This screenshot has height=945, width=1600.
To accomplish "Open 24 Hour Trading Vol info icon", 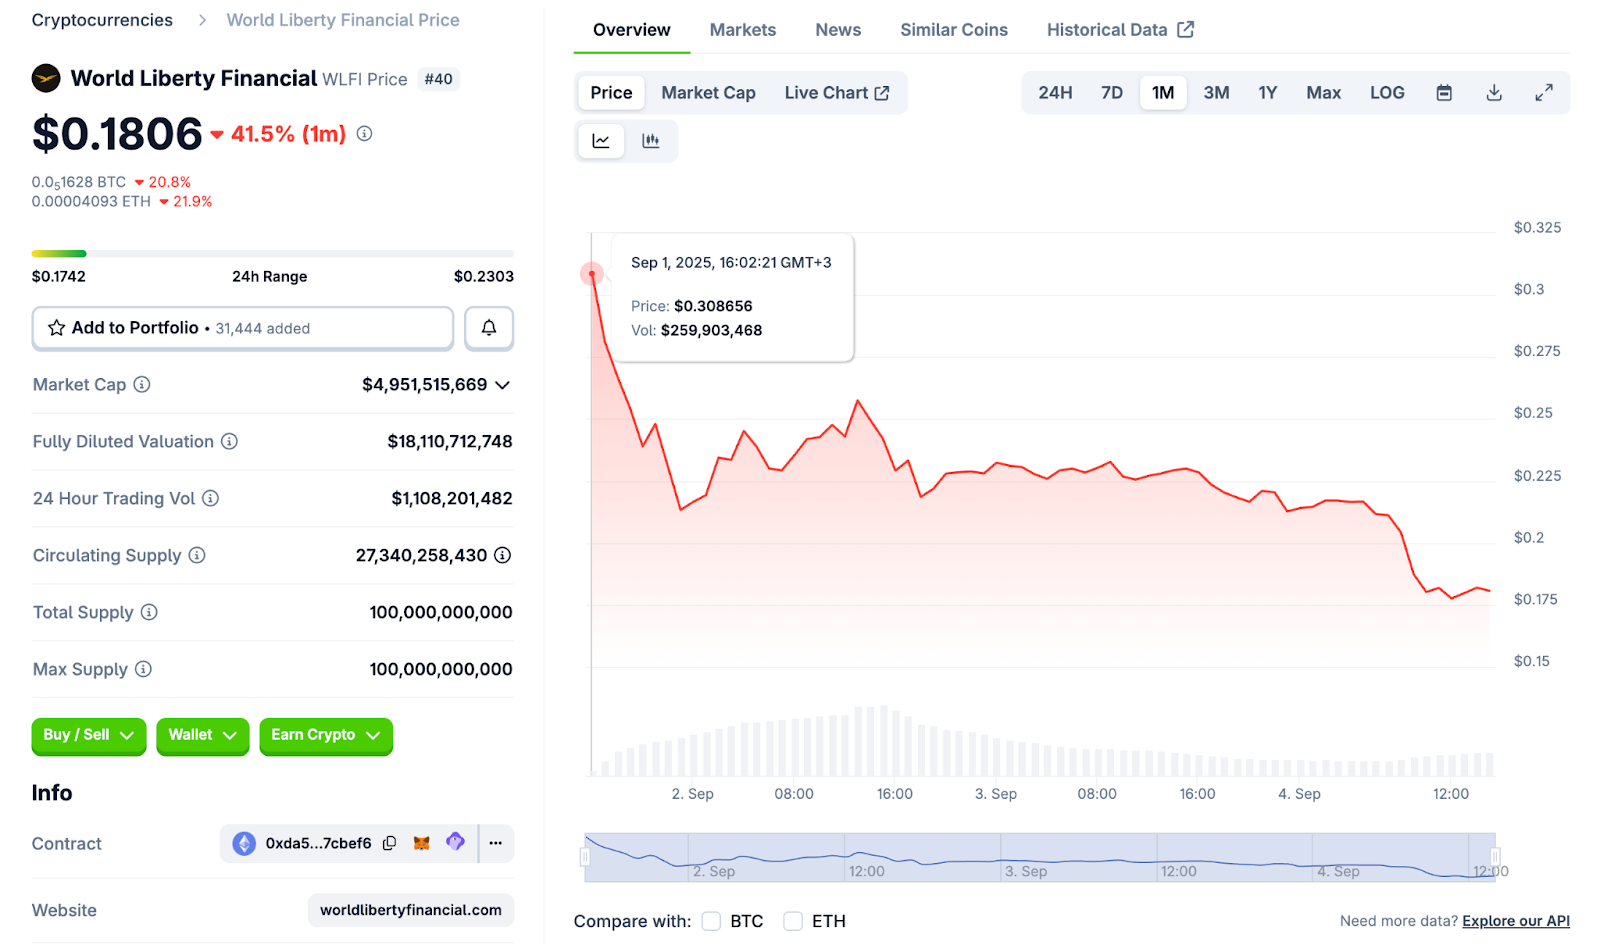I will tap(210, 498).
